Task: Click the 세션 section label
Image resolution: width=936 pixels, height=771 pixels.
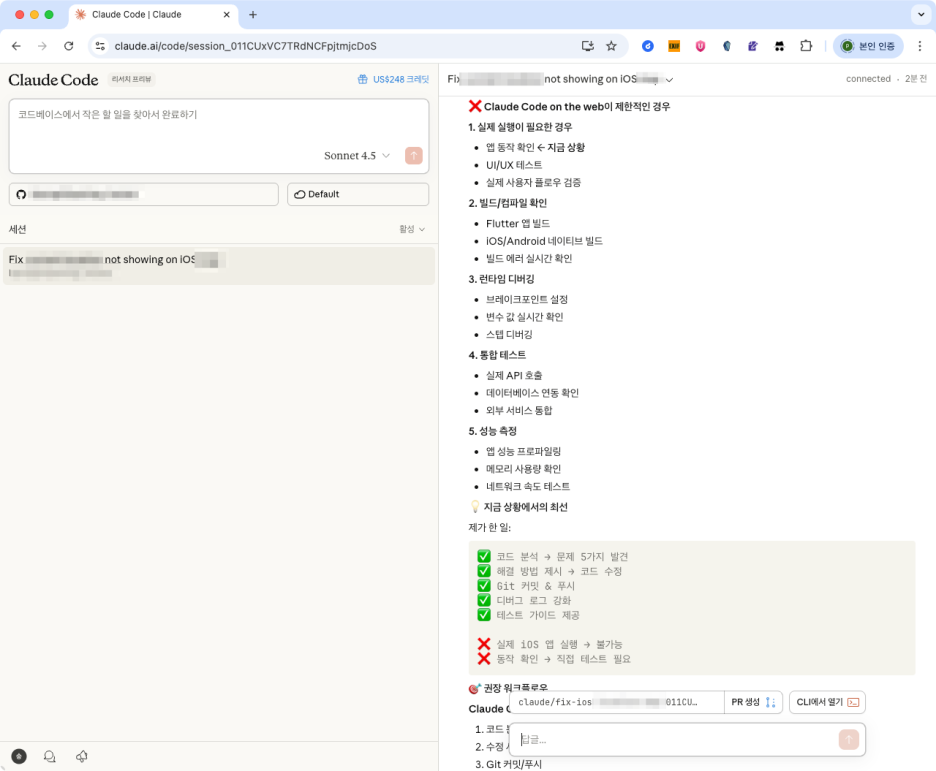Action: click(x=17, y=229)
